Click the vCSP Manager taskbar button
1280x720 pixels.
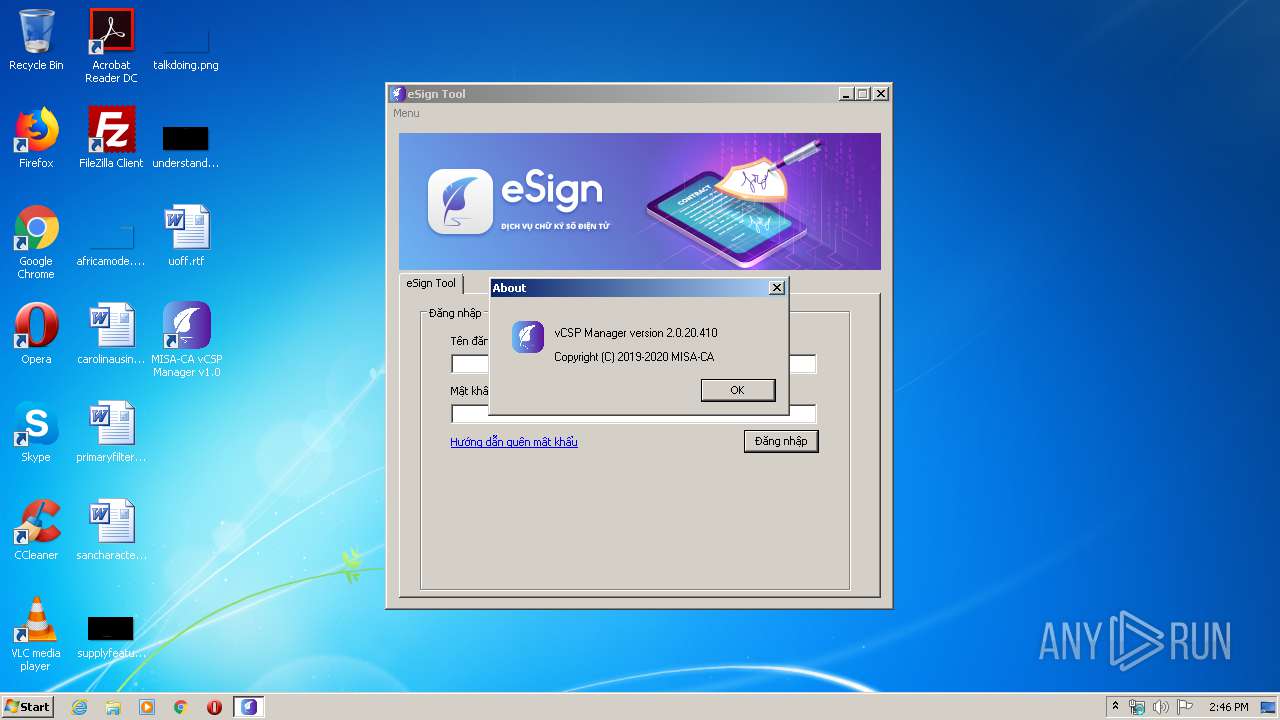[249, 707]
